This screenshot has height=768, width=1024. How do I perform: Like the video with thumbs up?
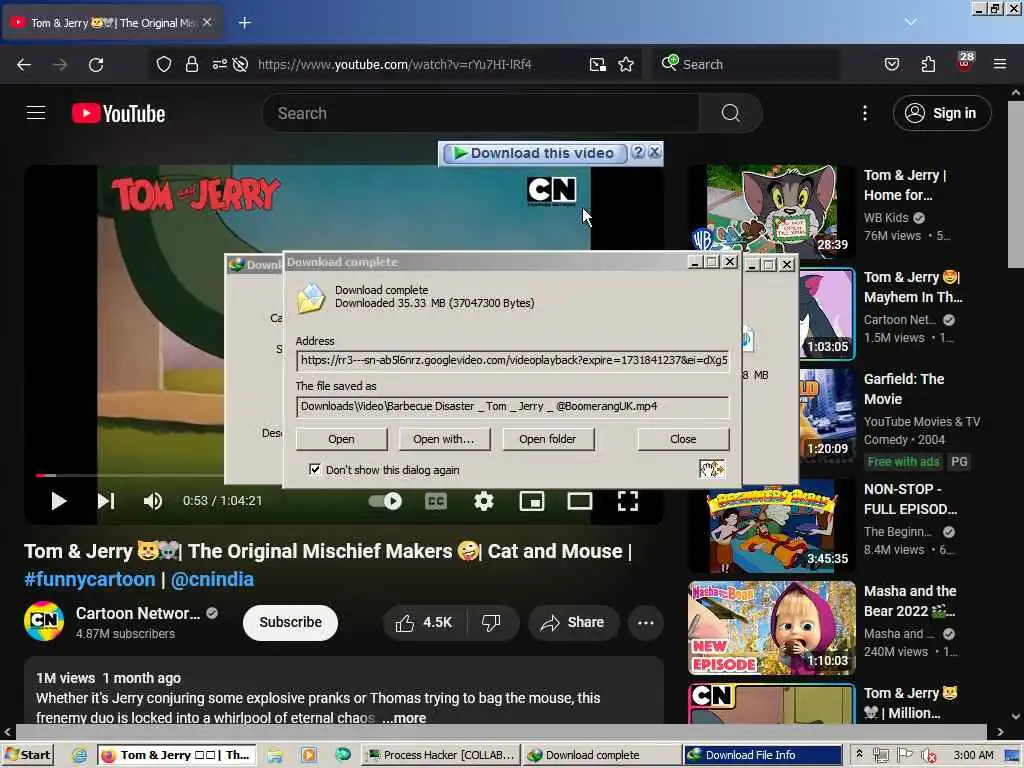tap(424, 622)
